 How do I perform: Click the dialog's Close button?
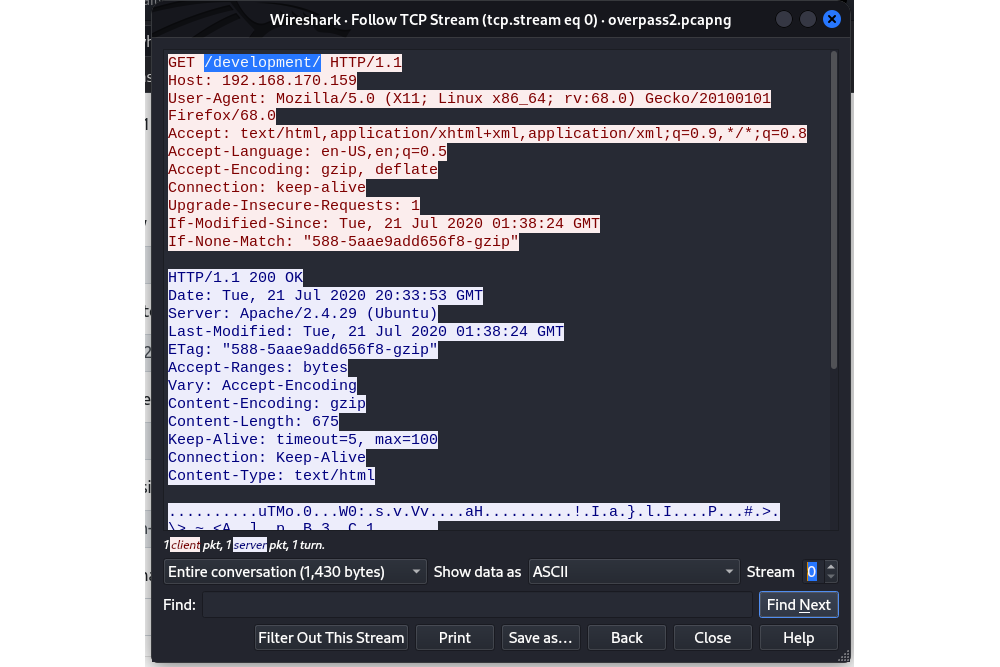(712, 638)
